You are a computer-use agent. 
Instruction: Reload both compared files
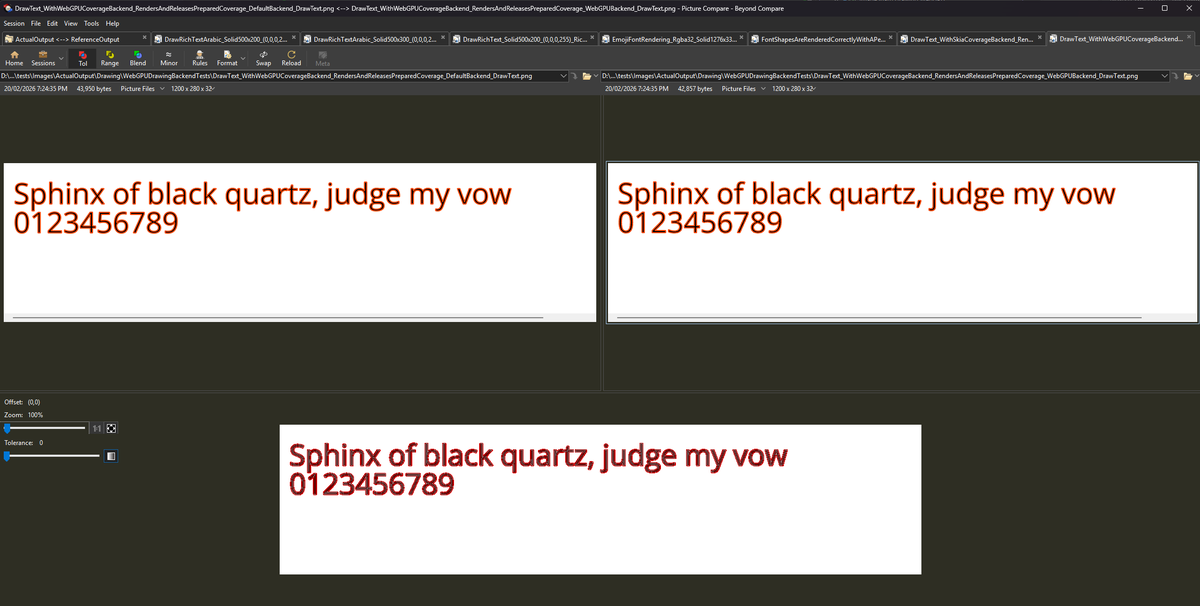point(291,58)
